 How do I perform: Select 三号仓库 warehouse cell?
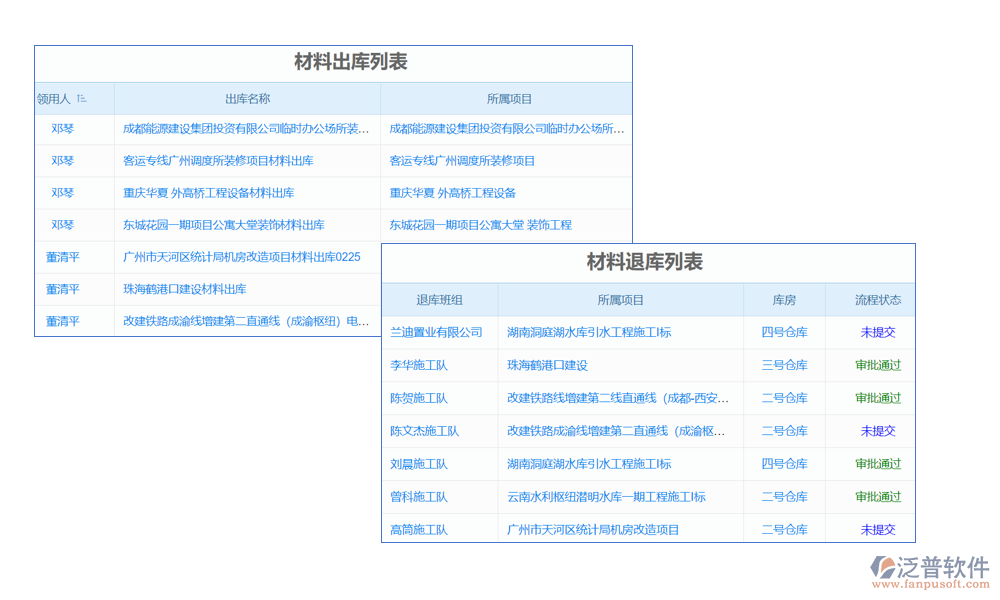coord(784,365)
